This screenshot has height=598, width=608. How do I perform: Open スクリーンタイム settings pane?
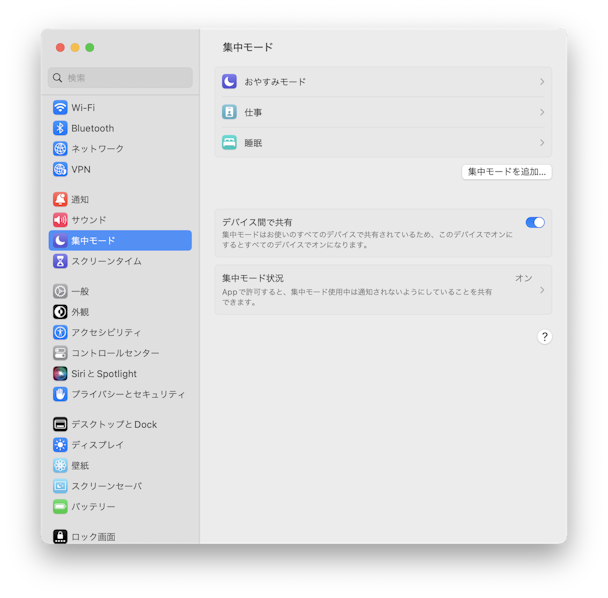(120, 261)
